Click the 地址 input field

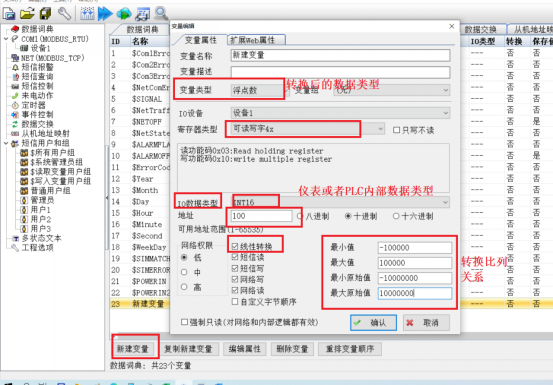point(261,216)
